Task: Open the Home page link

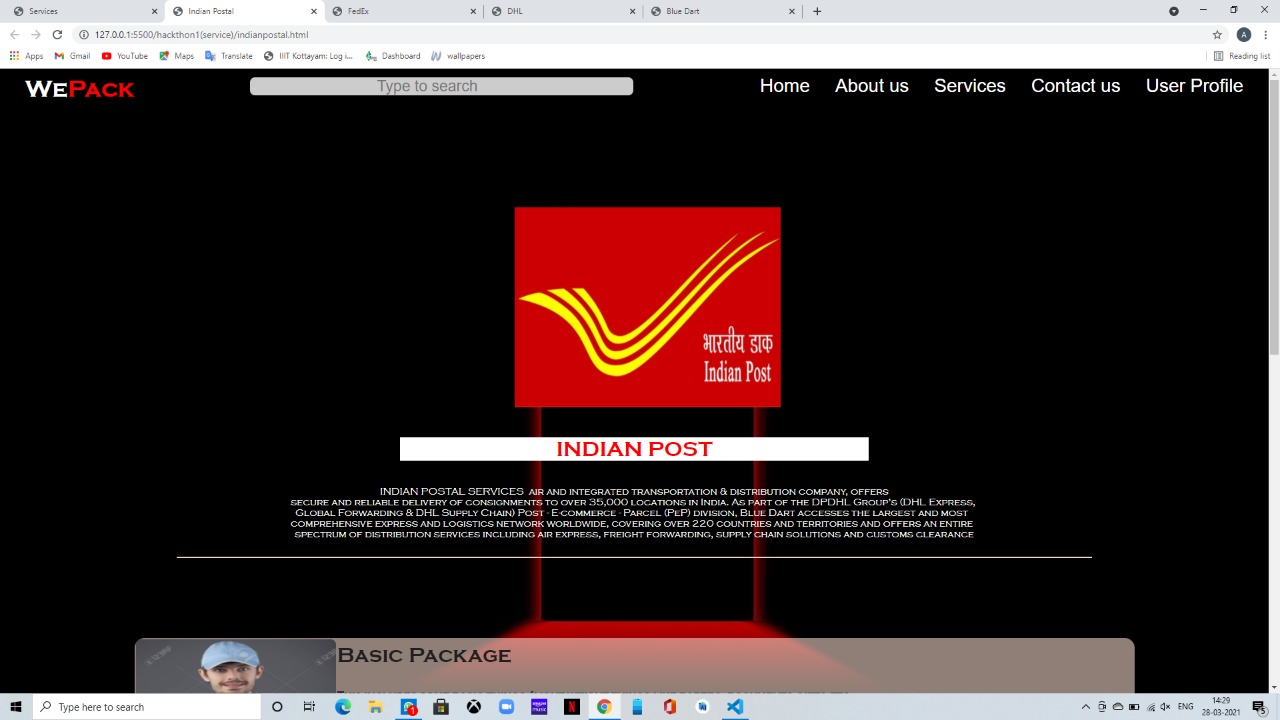Action: 784,86
